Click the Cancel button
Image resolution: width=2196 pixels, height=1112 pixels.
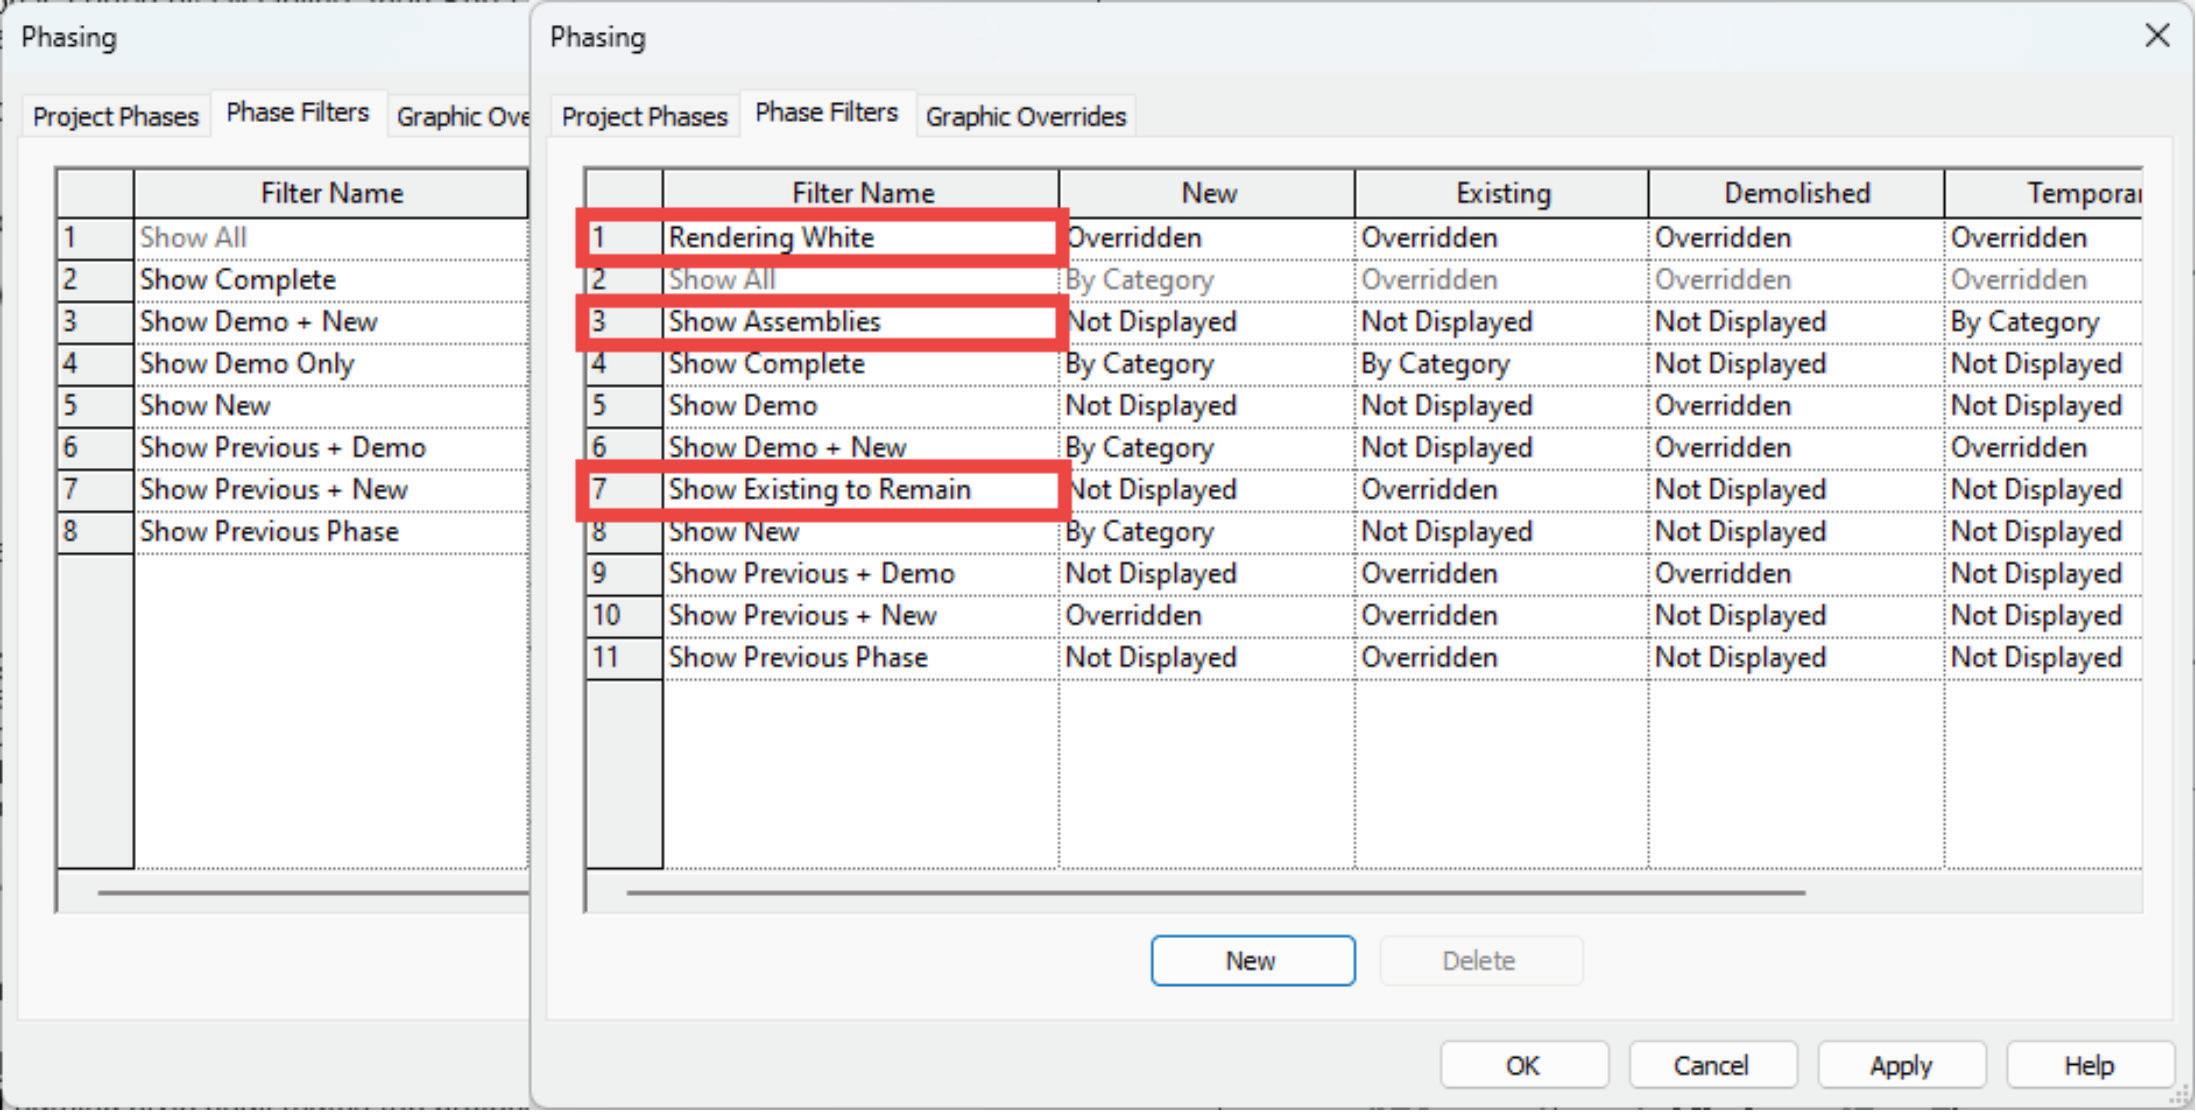click(x=1711, y=1065)
